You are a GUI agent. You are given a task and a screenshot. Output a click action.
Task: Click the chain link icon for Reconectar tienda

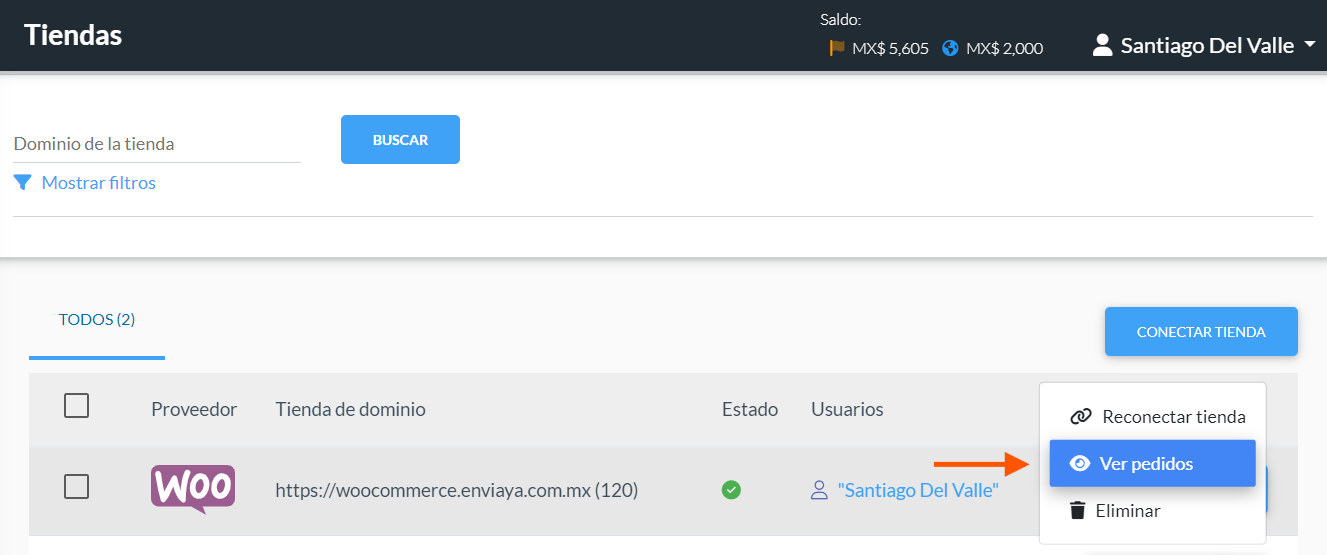click(1080, 417)
